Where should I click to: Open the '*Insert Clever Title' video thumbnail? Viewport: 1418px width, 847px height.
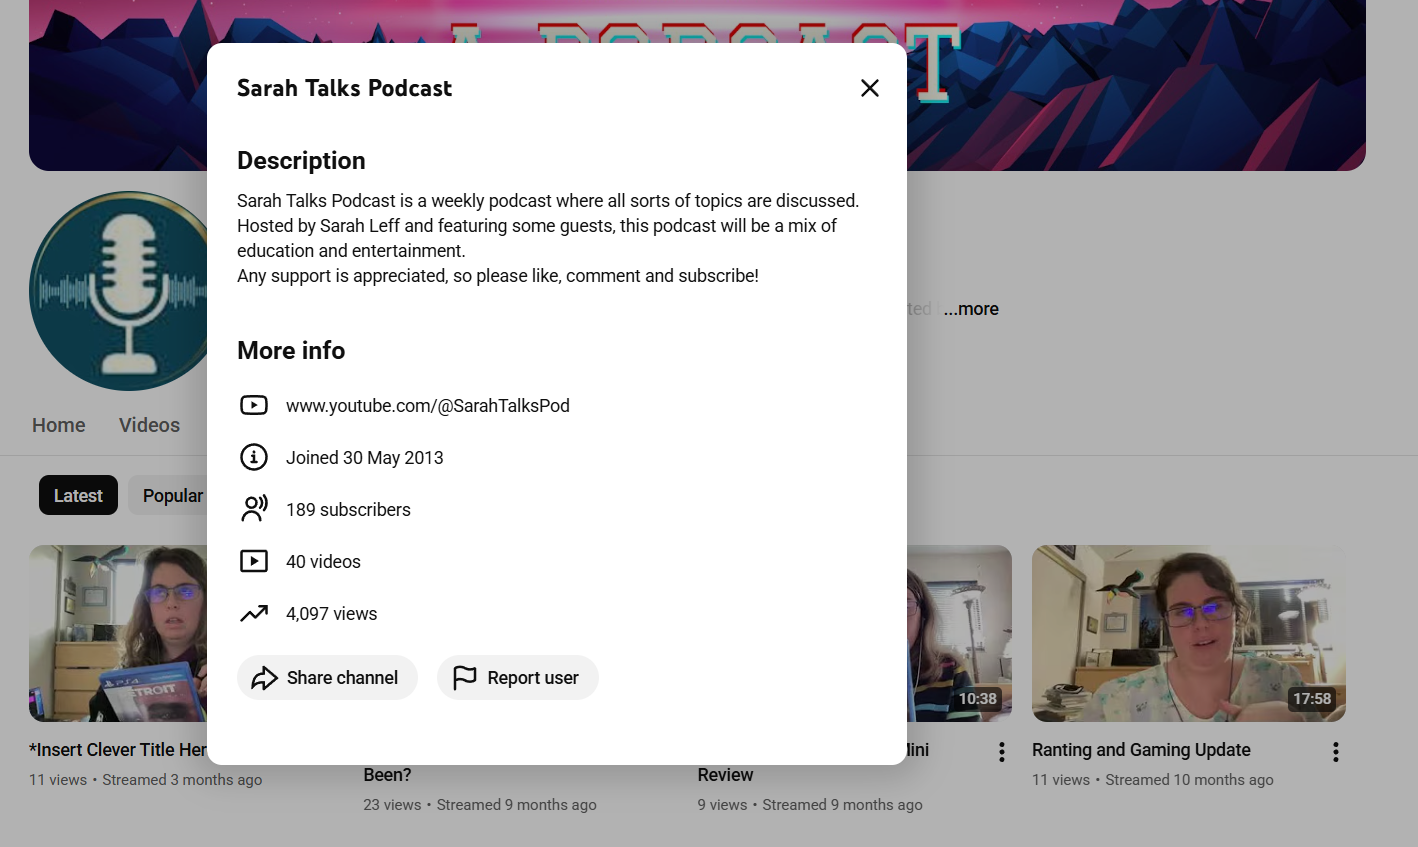point(118,633)
